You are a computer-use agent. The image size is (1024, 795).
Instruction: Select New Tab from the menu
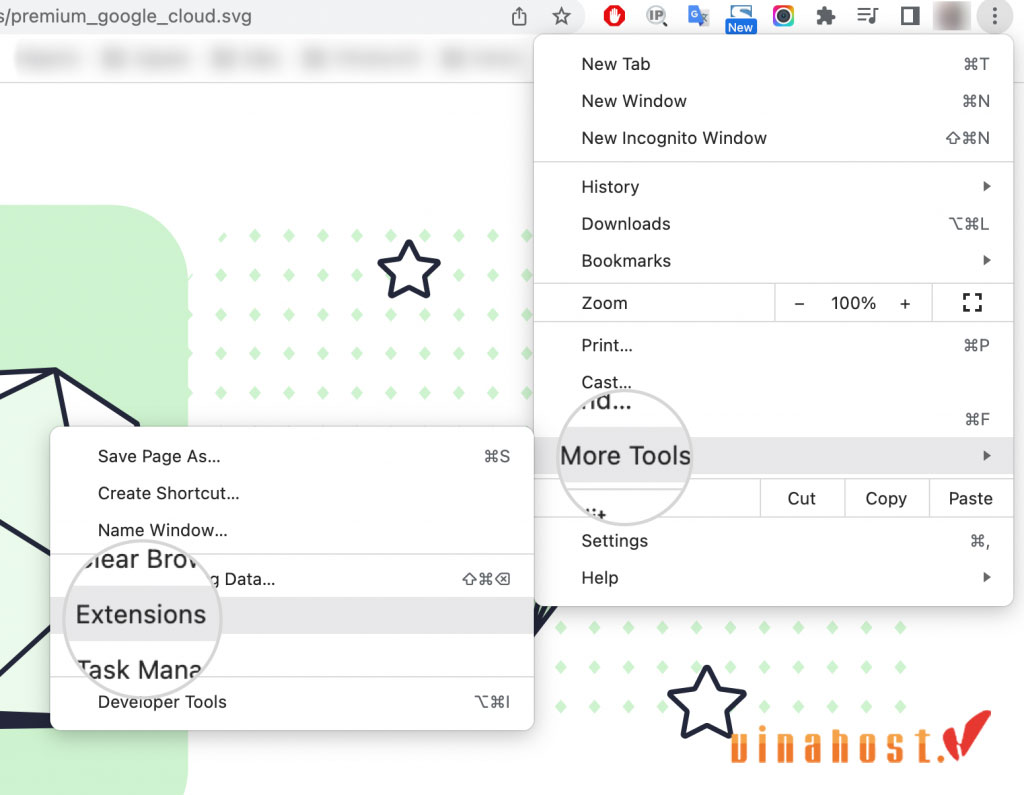773,64
